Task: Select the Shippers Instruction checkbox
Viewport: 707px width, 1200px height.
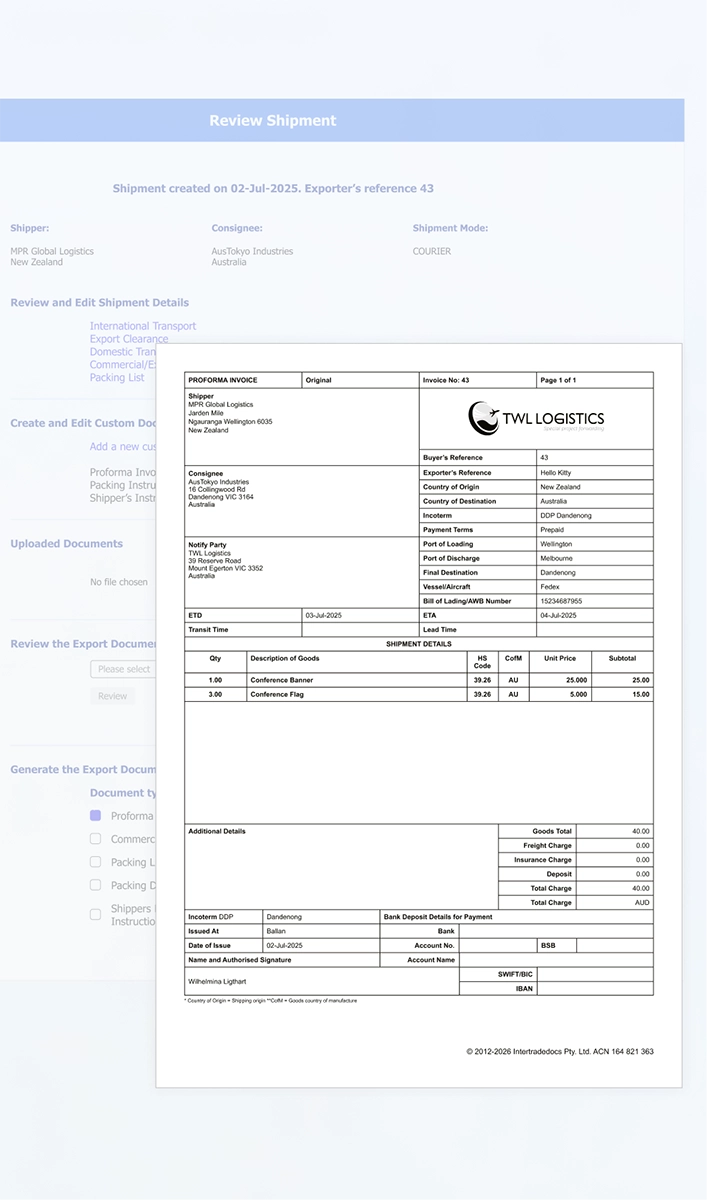Action: click(96, 914)
